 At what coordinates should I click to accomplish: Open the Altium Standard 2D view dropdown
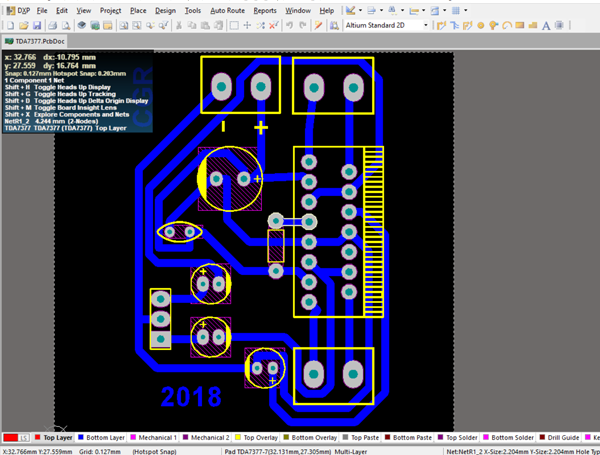(426, 25)
